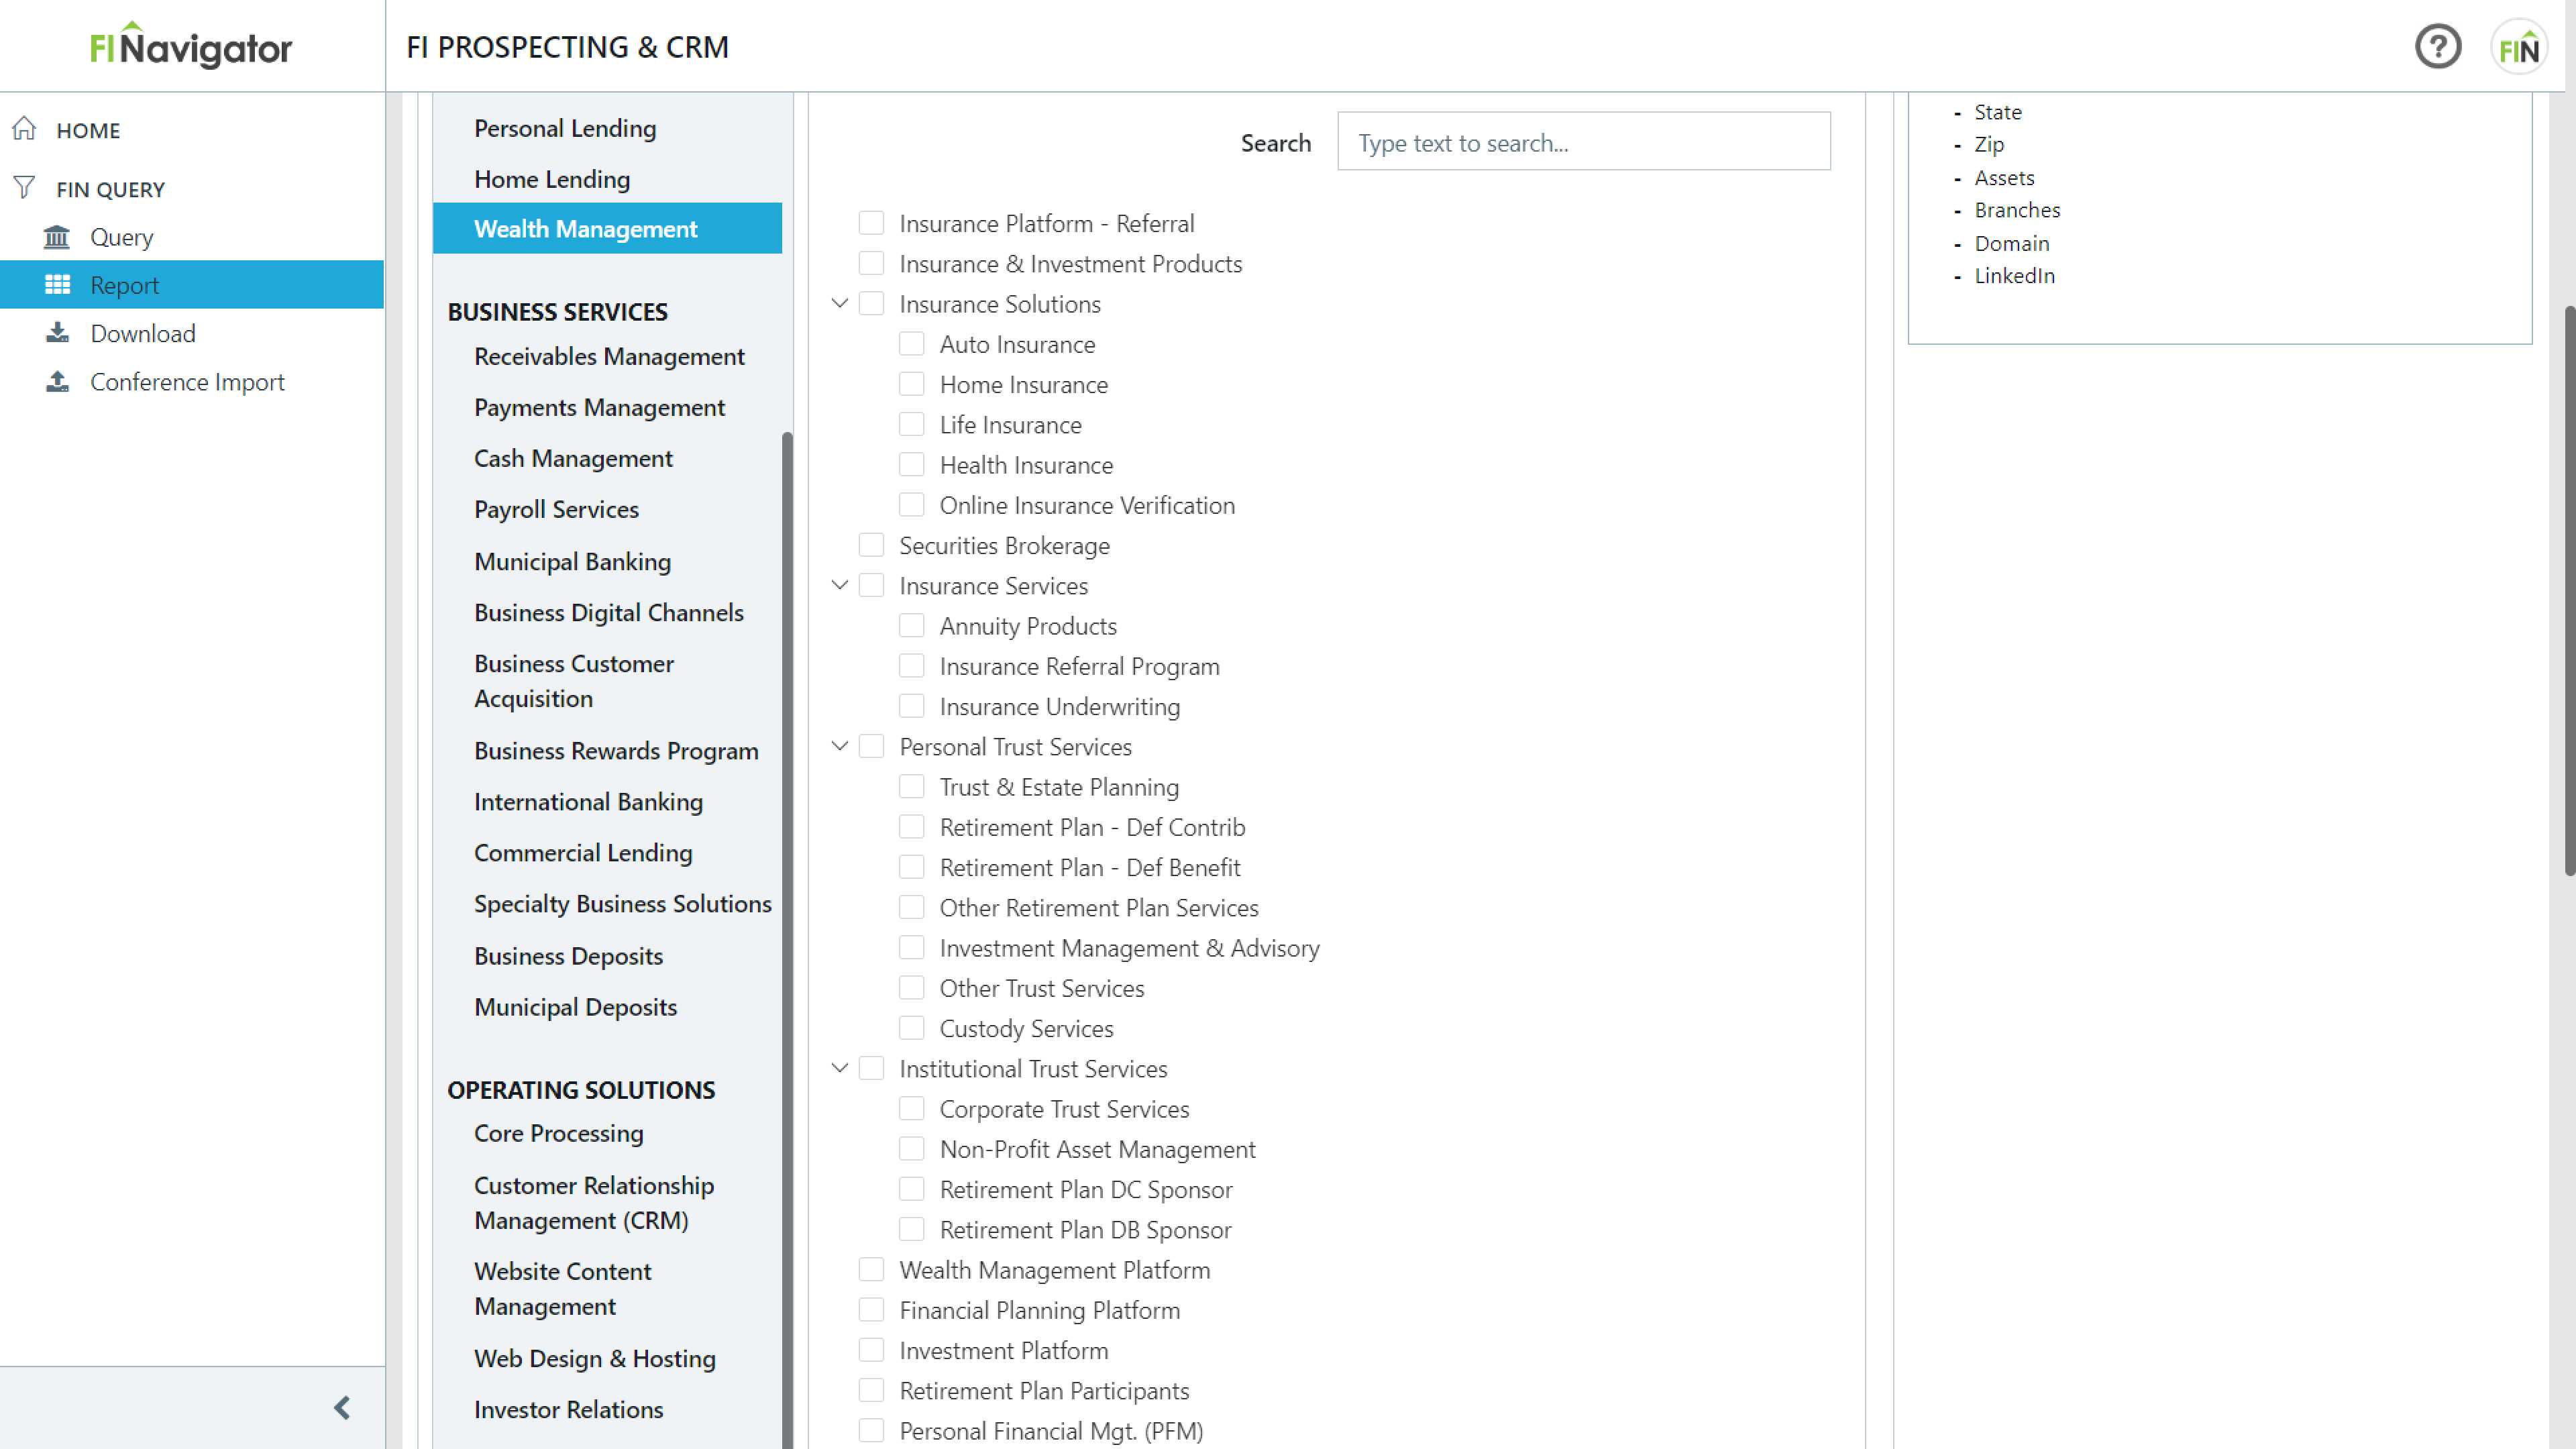
Task: Click the Download tray icon
Action: tap(57, 333)
